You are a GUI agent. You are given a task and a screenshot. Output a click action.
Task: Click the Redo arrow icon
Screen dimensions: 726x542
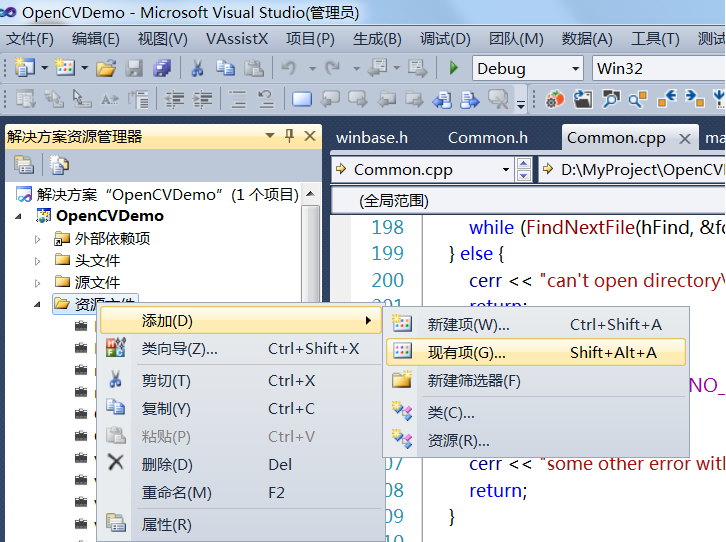pyautogui.click(x=333, y=69)
